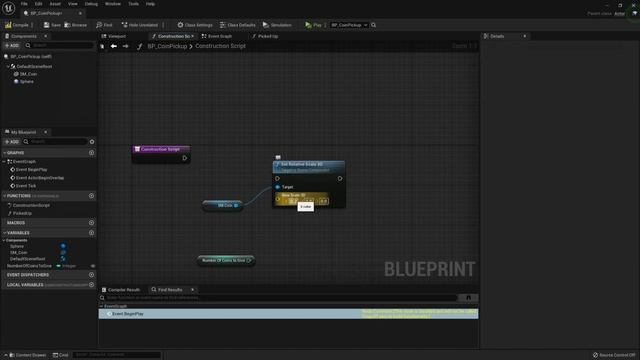Toggle visibility eye for NumberOfCoinsToGive
The height and width of the screenshot is (360, 640).
pos(93,266)
